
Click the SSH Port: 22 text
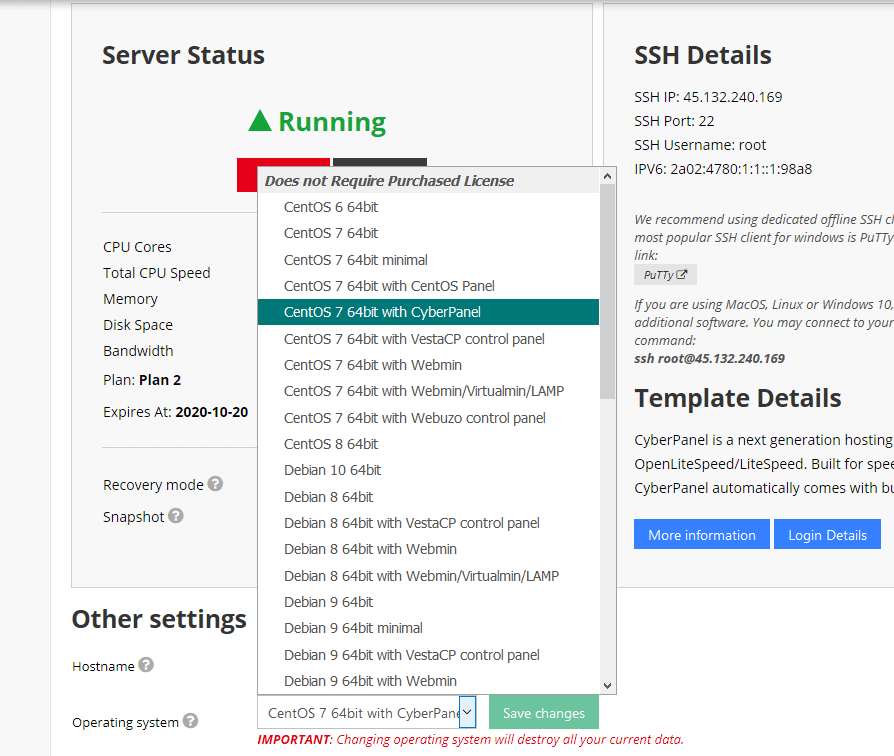(674, 121)
